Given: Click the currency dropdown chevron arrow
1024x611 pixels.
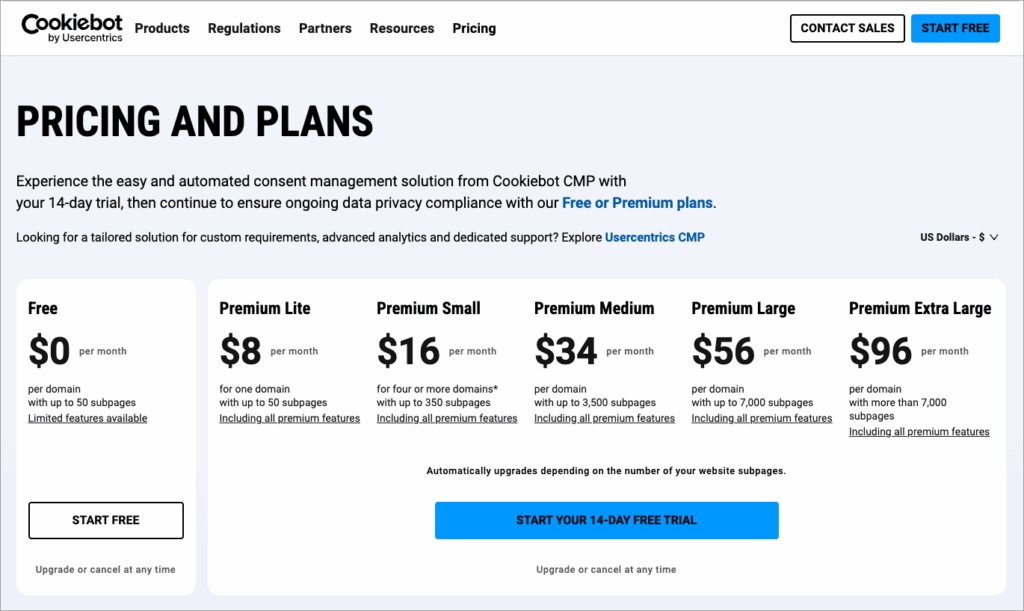Looking at the screenshot, I should [x=994, y=237].
